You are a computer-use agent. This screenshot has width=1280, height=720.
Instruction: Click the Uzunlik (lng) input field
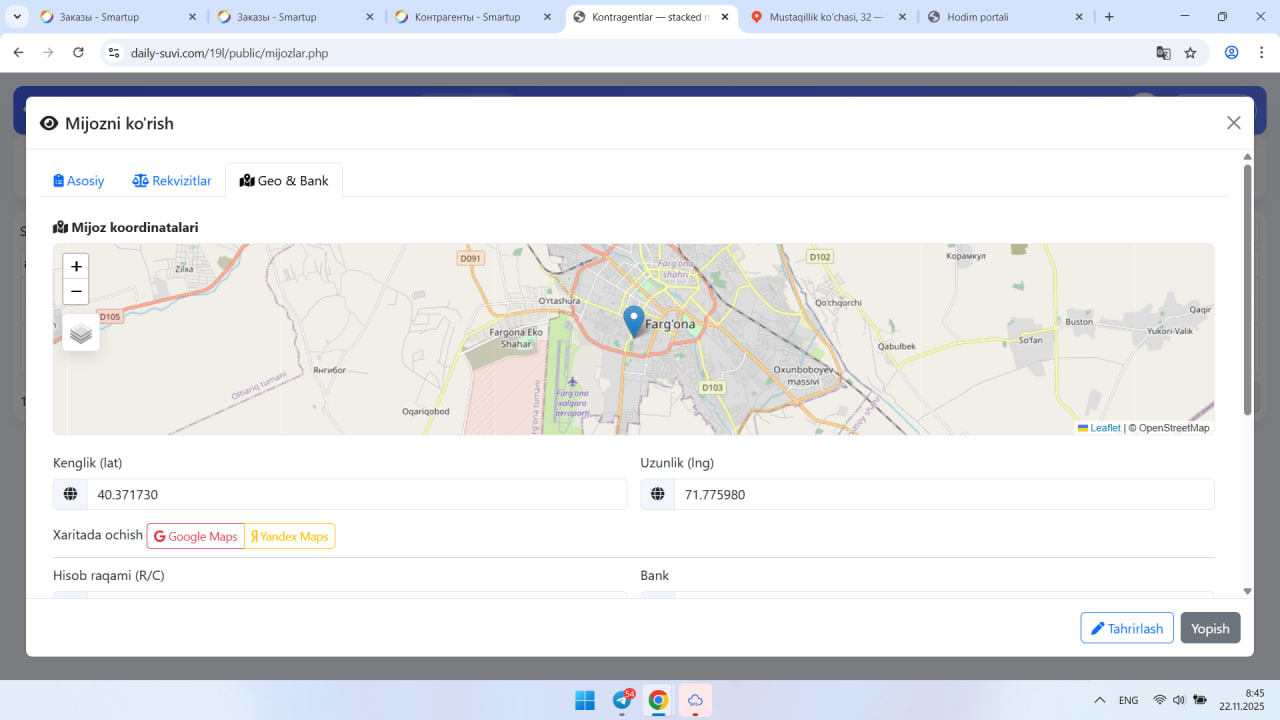click(943, 494)
